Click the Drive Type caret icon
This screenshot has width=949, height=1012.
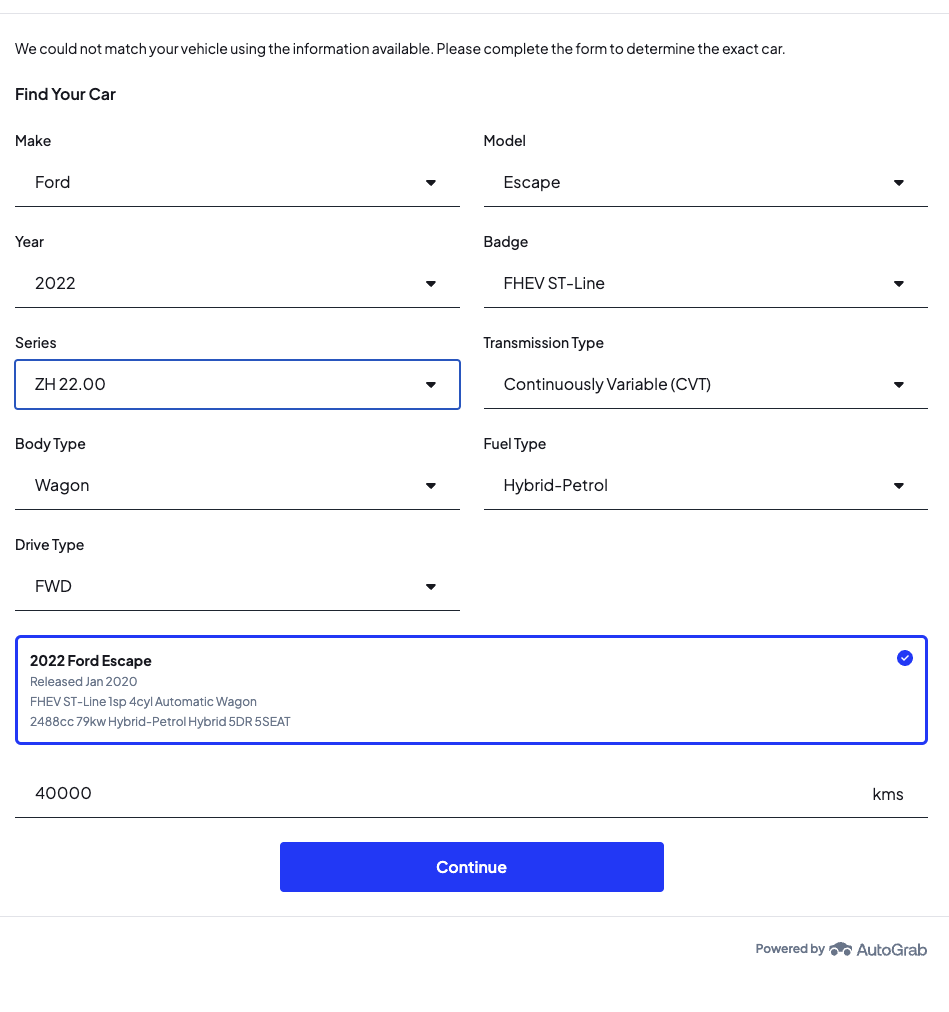coord(431,587)
